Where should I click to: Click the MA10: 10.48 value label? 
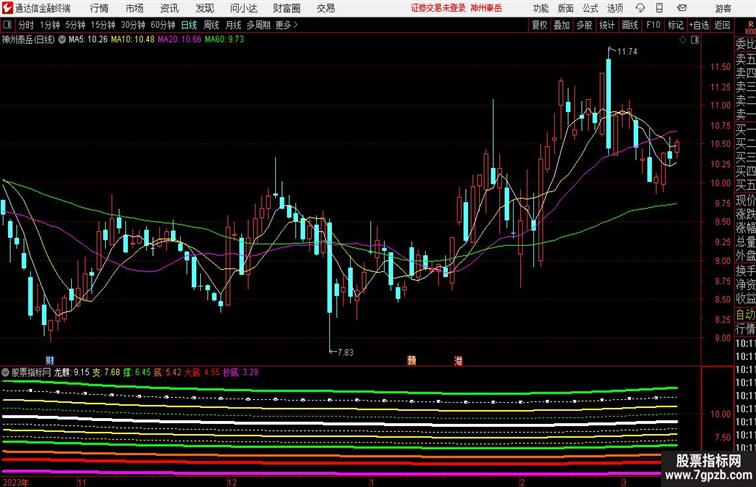pyautogui.click(x=133, y=40)
